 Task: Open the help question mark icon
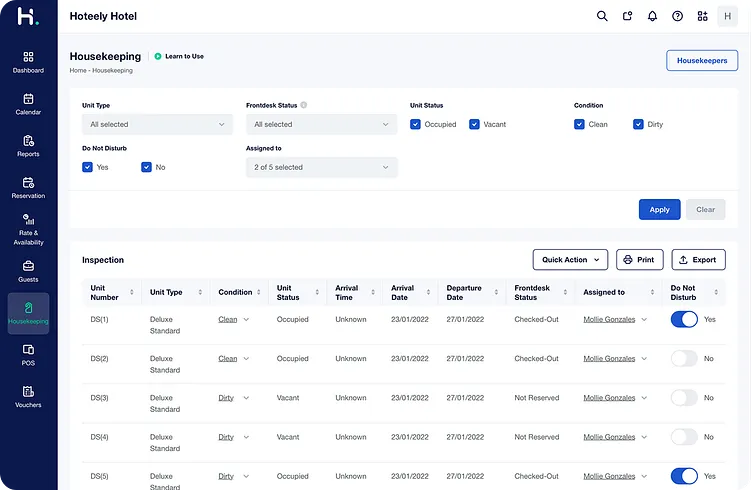677,16
